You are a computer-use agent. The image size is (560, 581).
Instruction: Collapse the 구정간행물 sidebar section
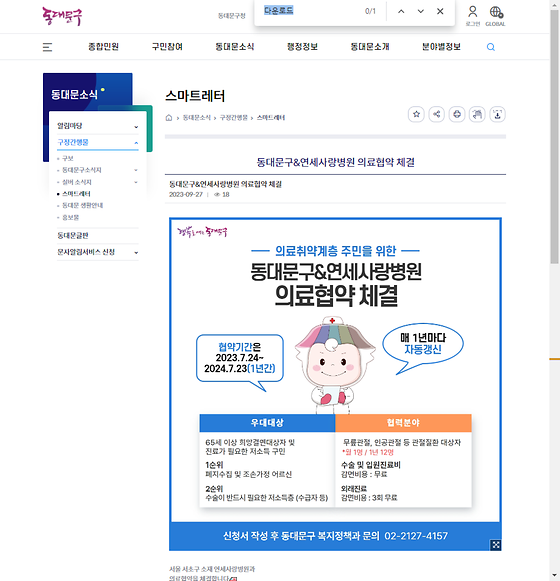point(98,142)
